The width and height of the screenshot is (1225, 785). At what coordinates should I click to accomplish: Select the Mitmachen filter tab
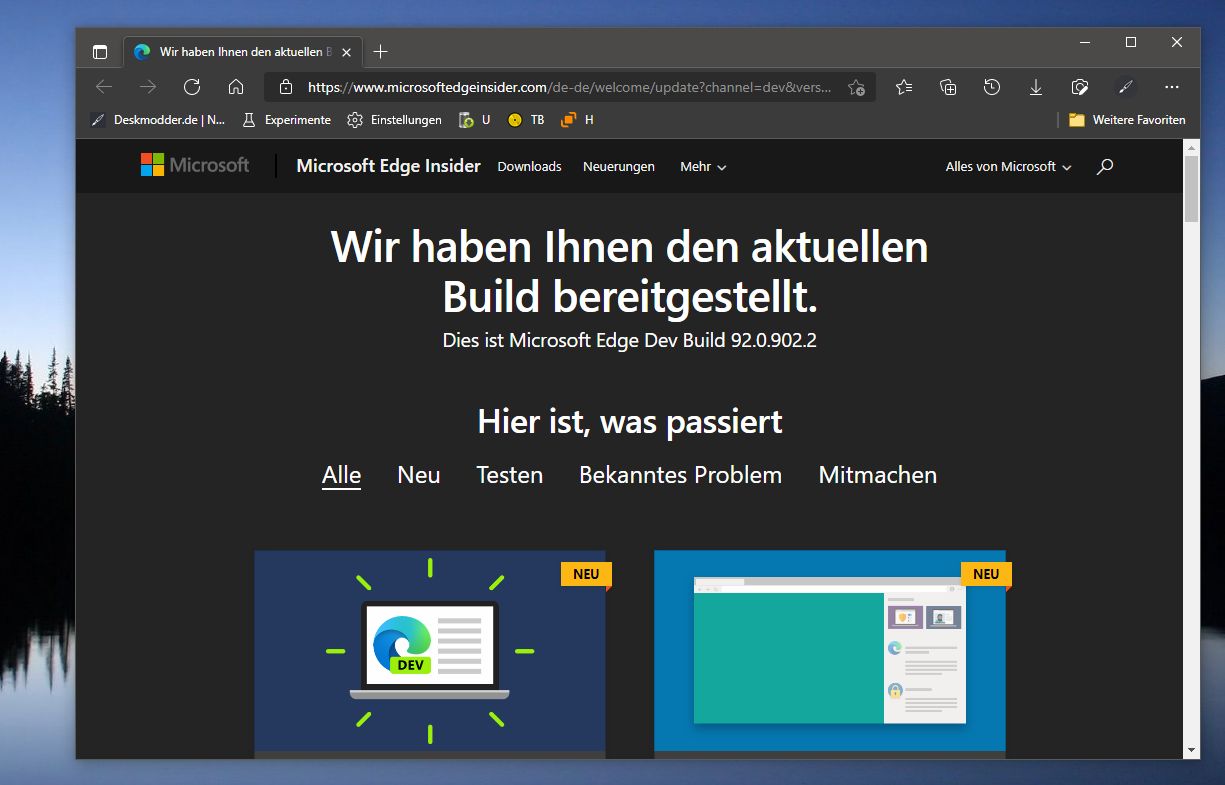click(x=877, y=475)
